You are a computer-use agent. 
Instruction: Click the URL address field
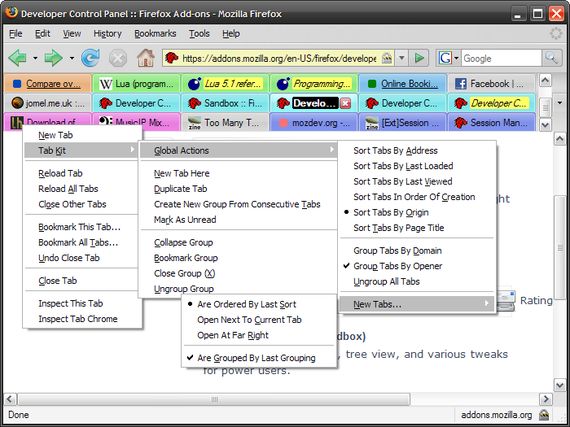tap(278, 58)
